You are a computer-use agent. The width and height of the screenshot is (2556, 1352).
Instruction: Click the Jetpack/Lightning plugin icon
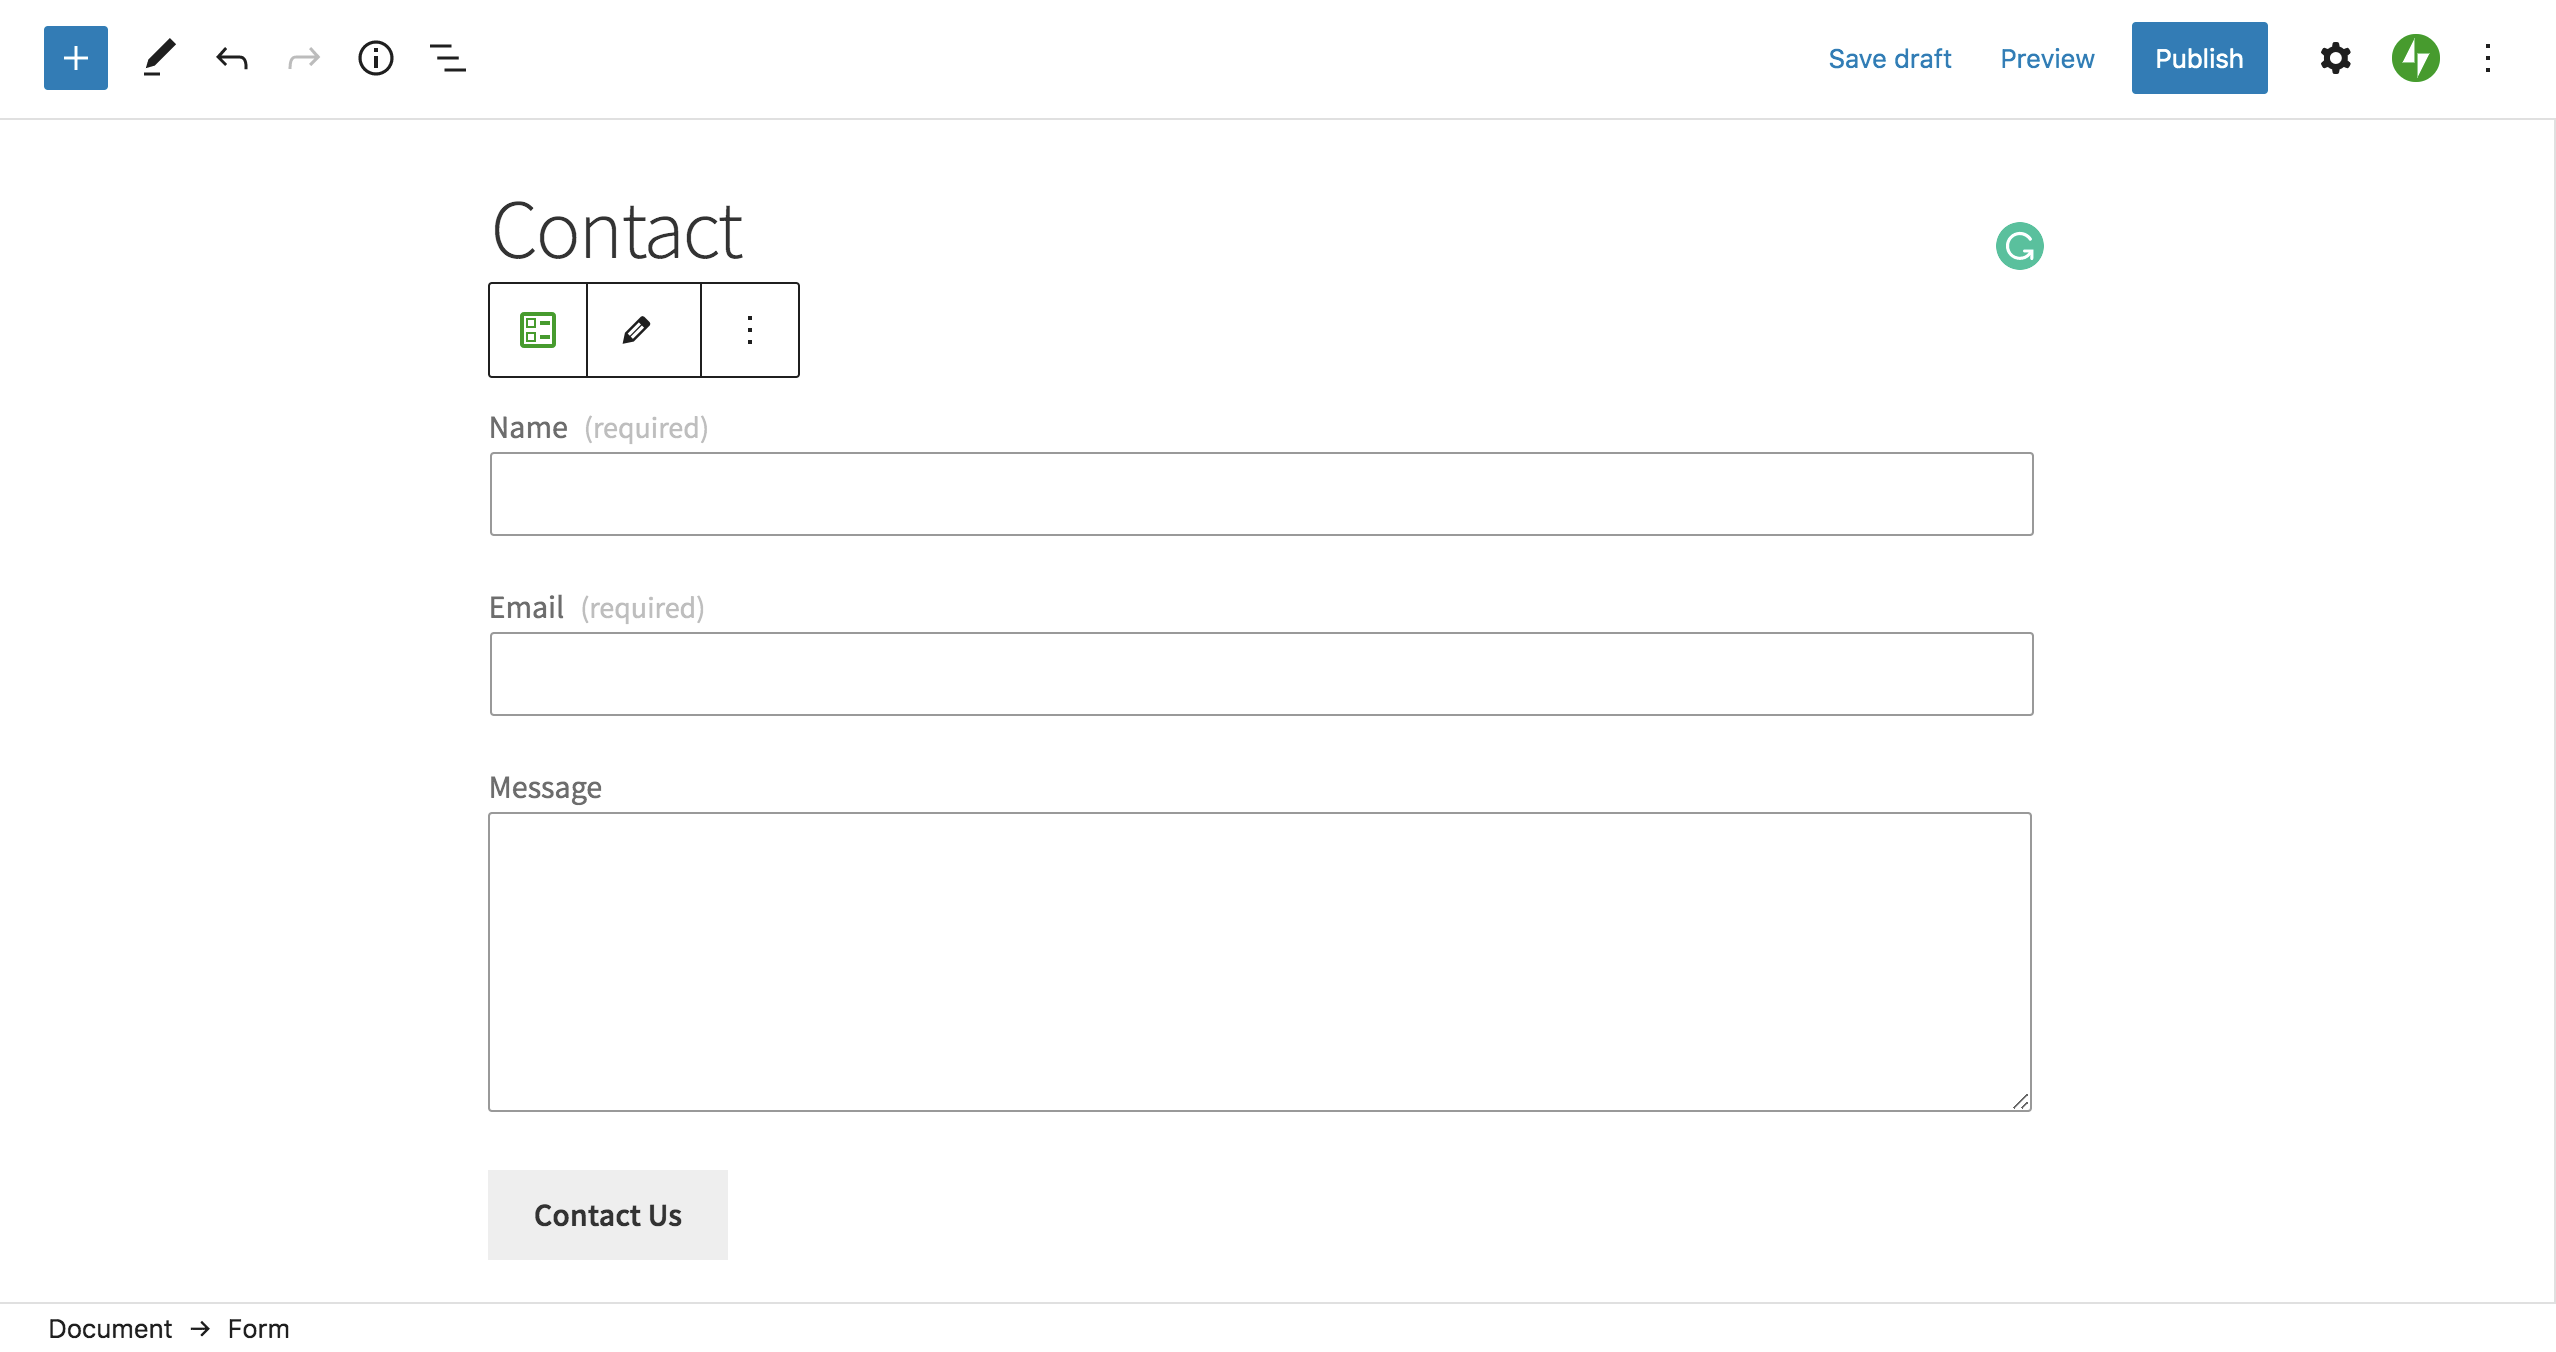pos(2417,57)
